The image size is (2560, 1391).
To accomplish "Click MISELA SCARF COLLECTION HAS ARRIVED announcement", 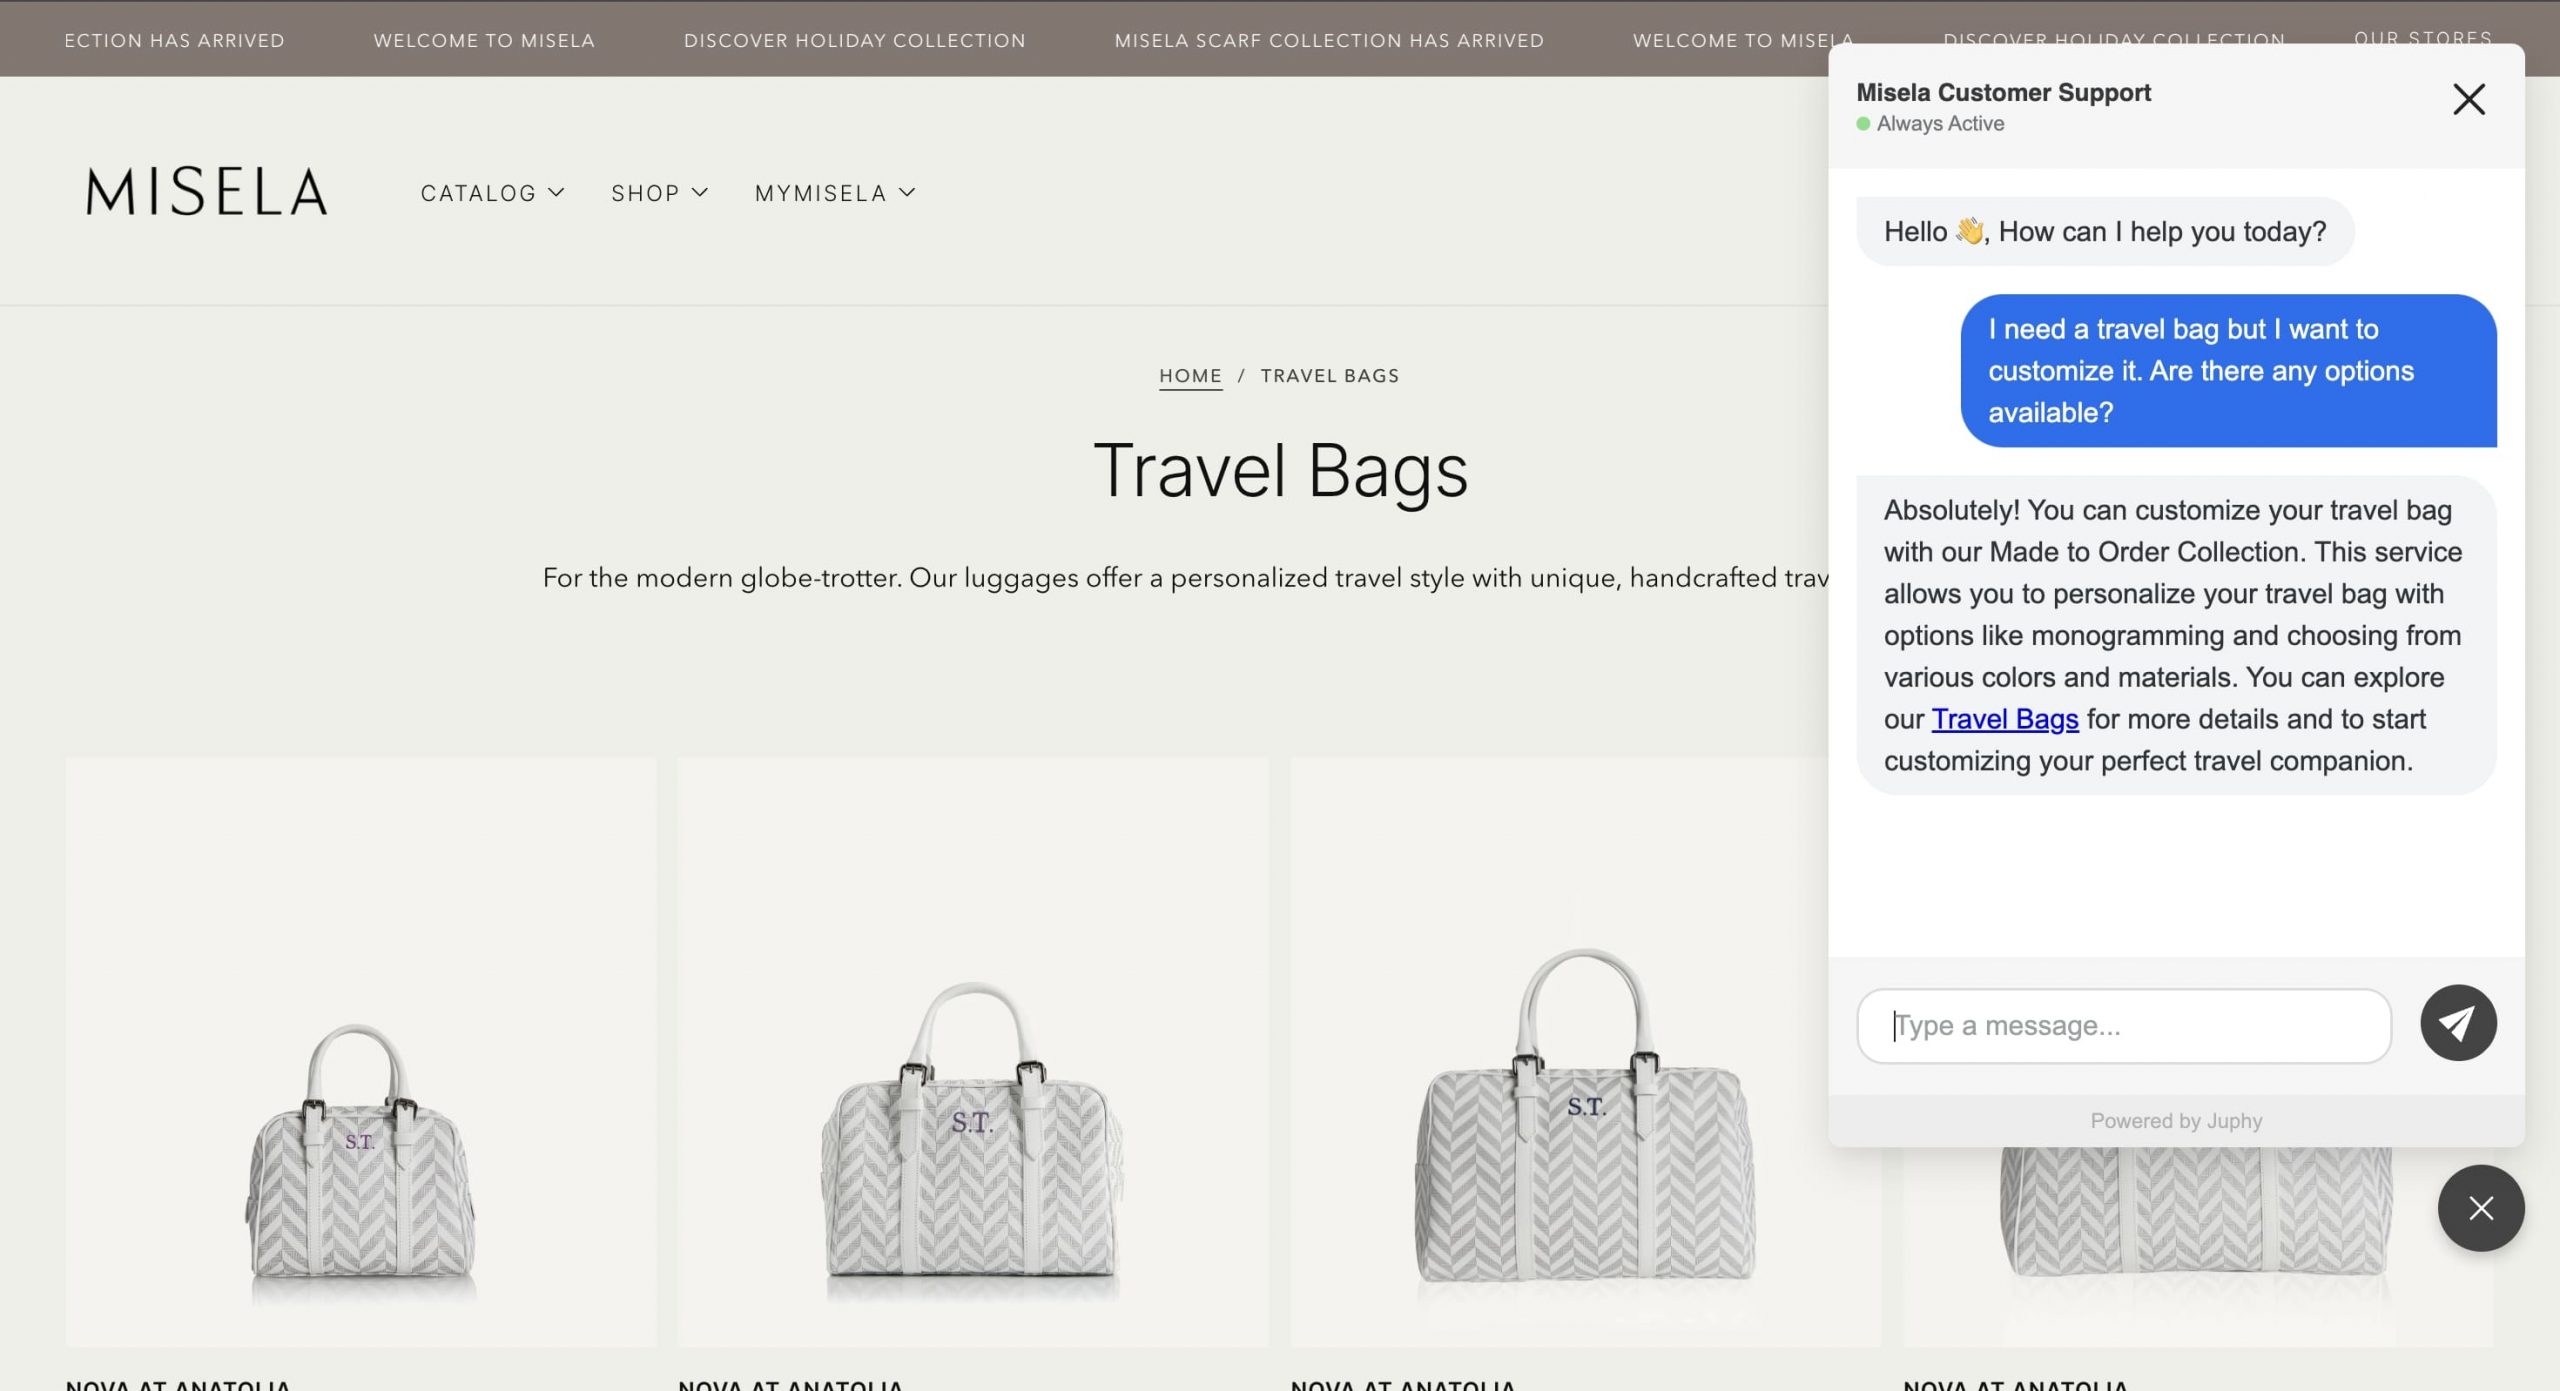I will click(x=1328, y=40).
